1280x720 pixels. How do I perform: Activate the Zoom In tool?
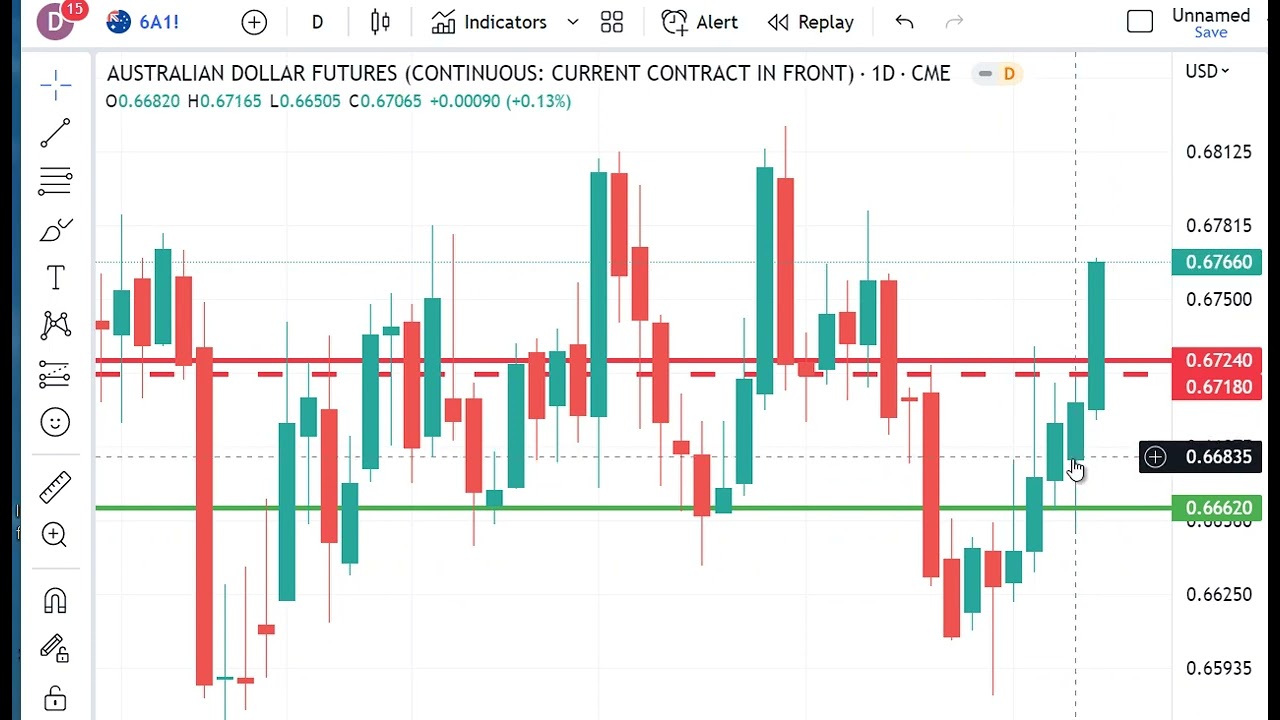(55, 536)
